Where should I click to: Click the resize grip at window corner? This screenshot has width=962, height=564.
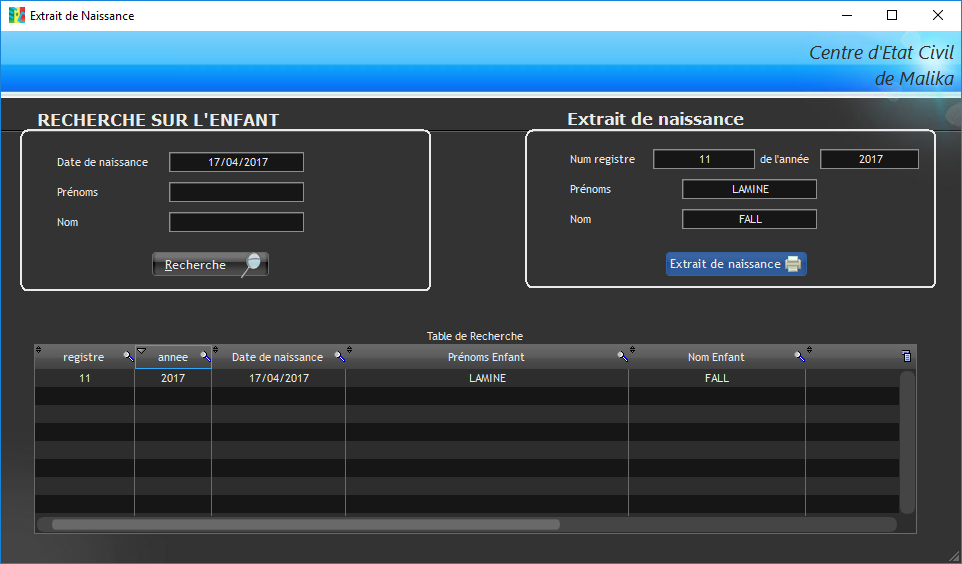click(x=953, y=556)
